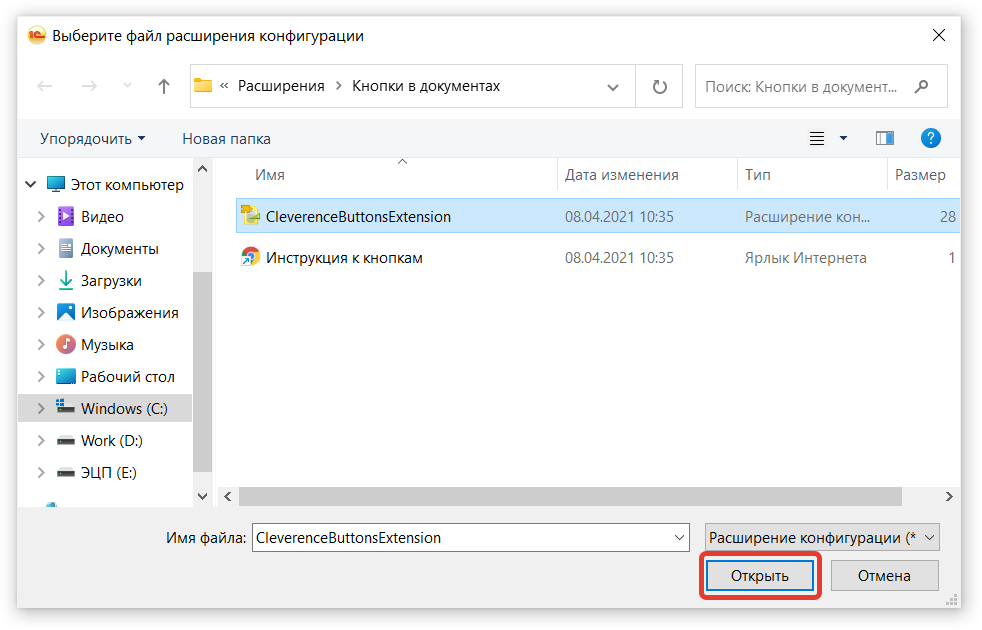982x630 pixels.
Task: Select the Инструкция к кнопкам shortcut
Action: click(344, 258)
